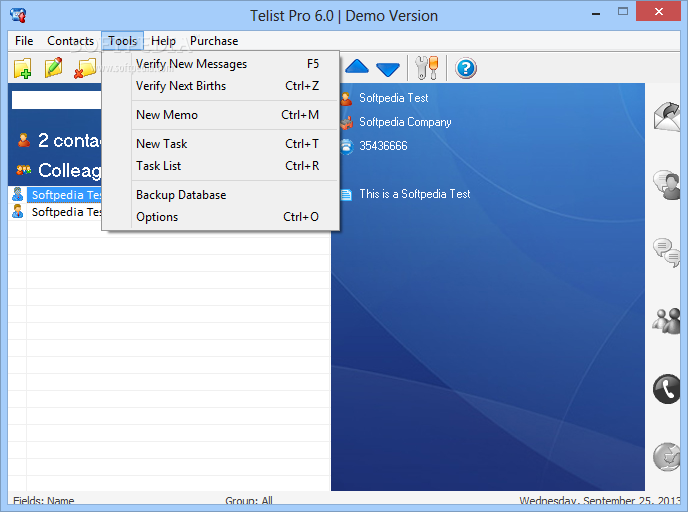Open the Help menu

point(163,41)
